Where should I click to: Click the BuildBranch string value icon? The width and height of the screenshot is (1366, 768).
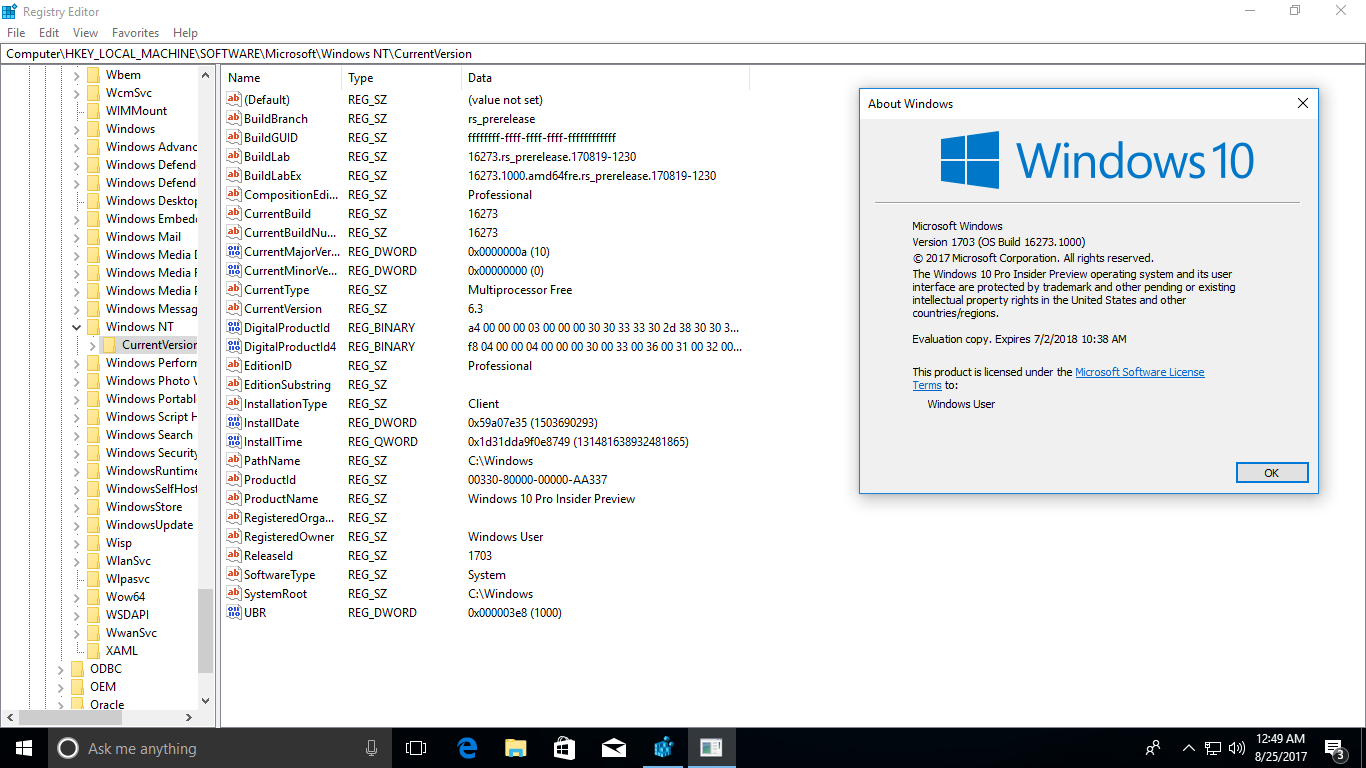click(234, 118)
